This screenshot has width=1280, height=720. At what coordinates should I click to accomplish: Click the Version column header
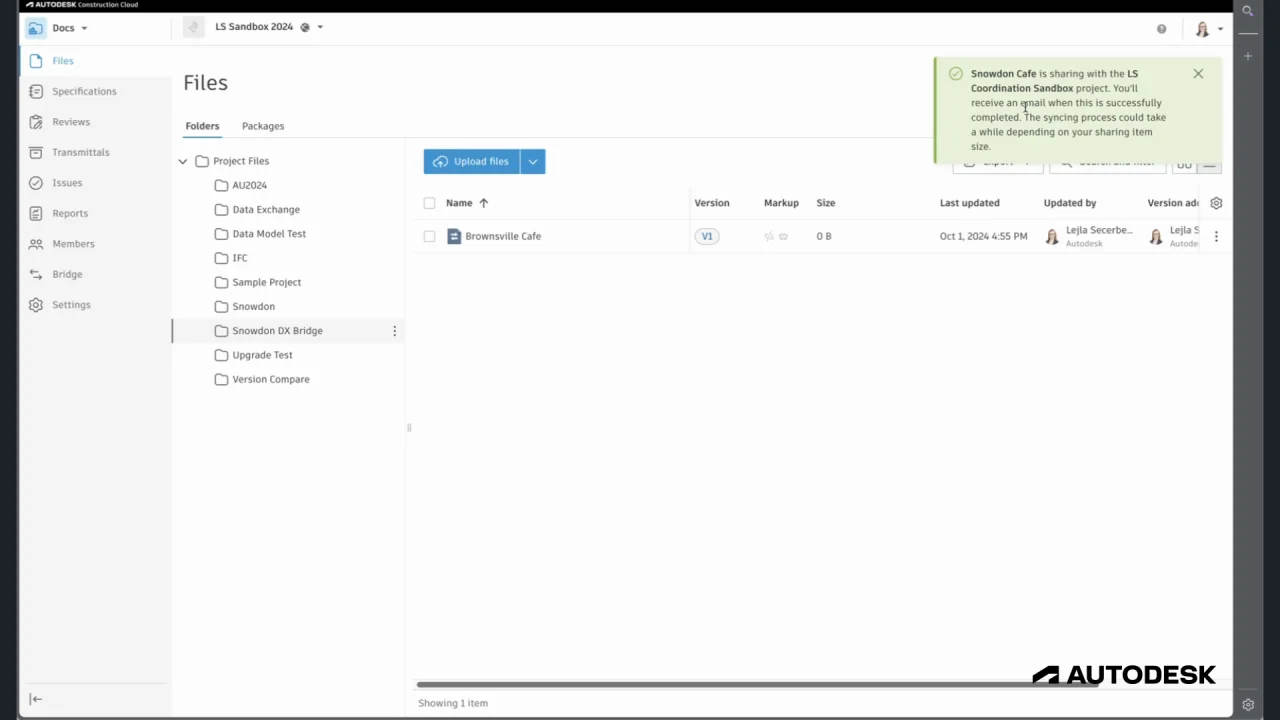[x=712, y=203]
